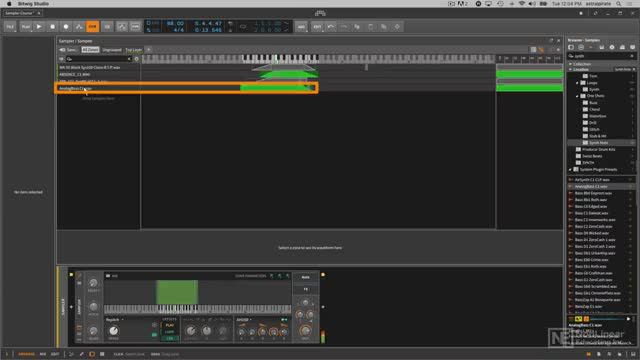Image resolution: width=640 pixels, height=360 pixels.
Task: Select Bass Bb0 Exprezd.wav in the file list
Action: click(593, 193)
